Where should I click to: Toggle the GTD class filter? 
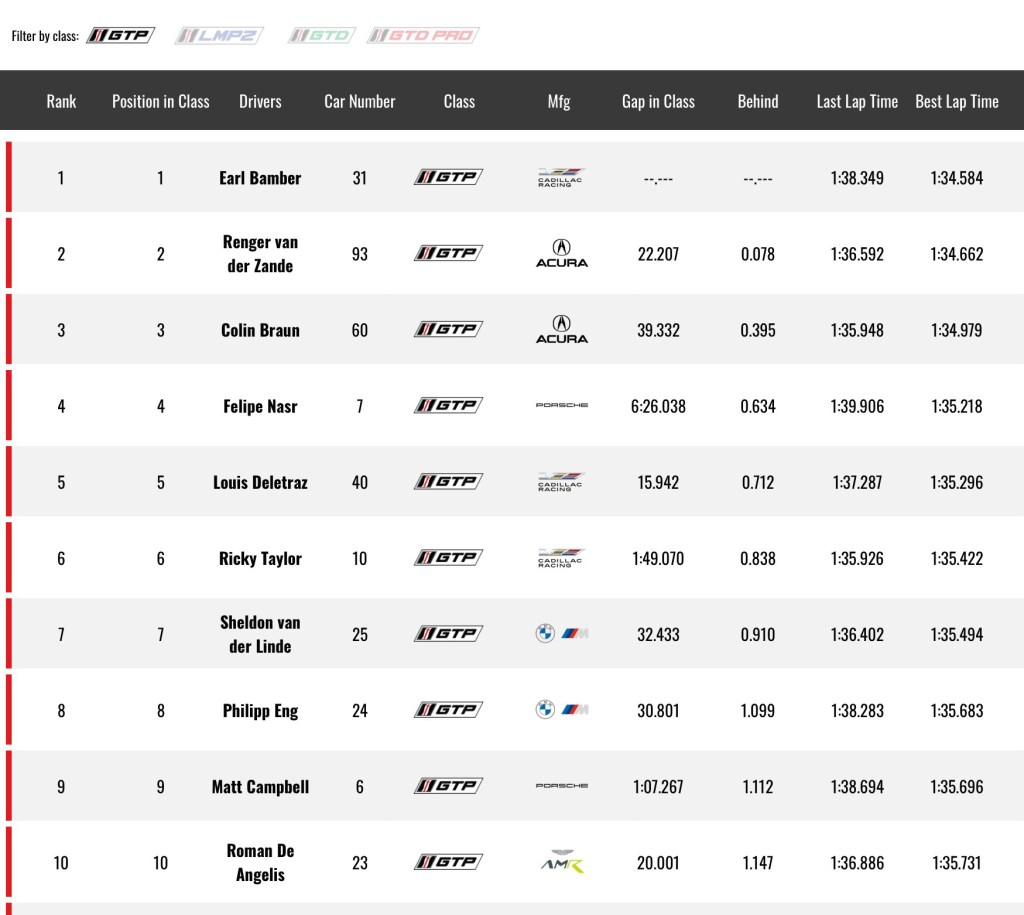(x=321, y=35)
